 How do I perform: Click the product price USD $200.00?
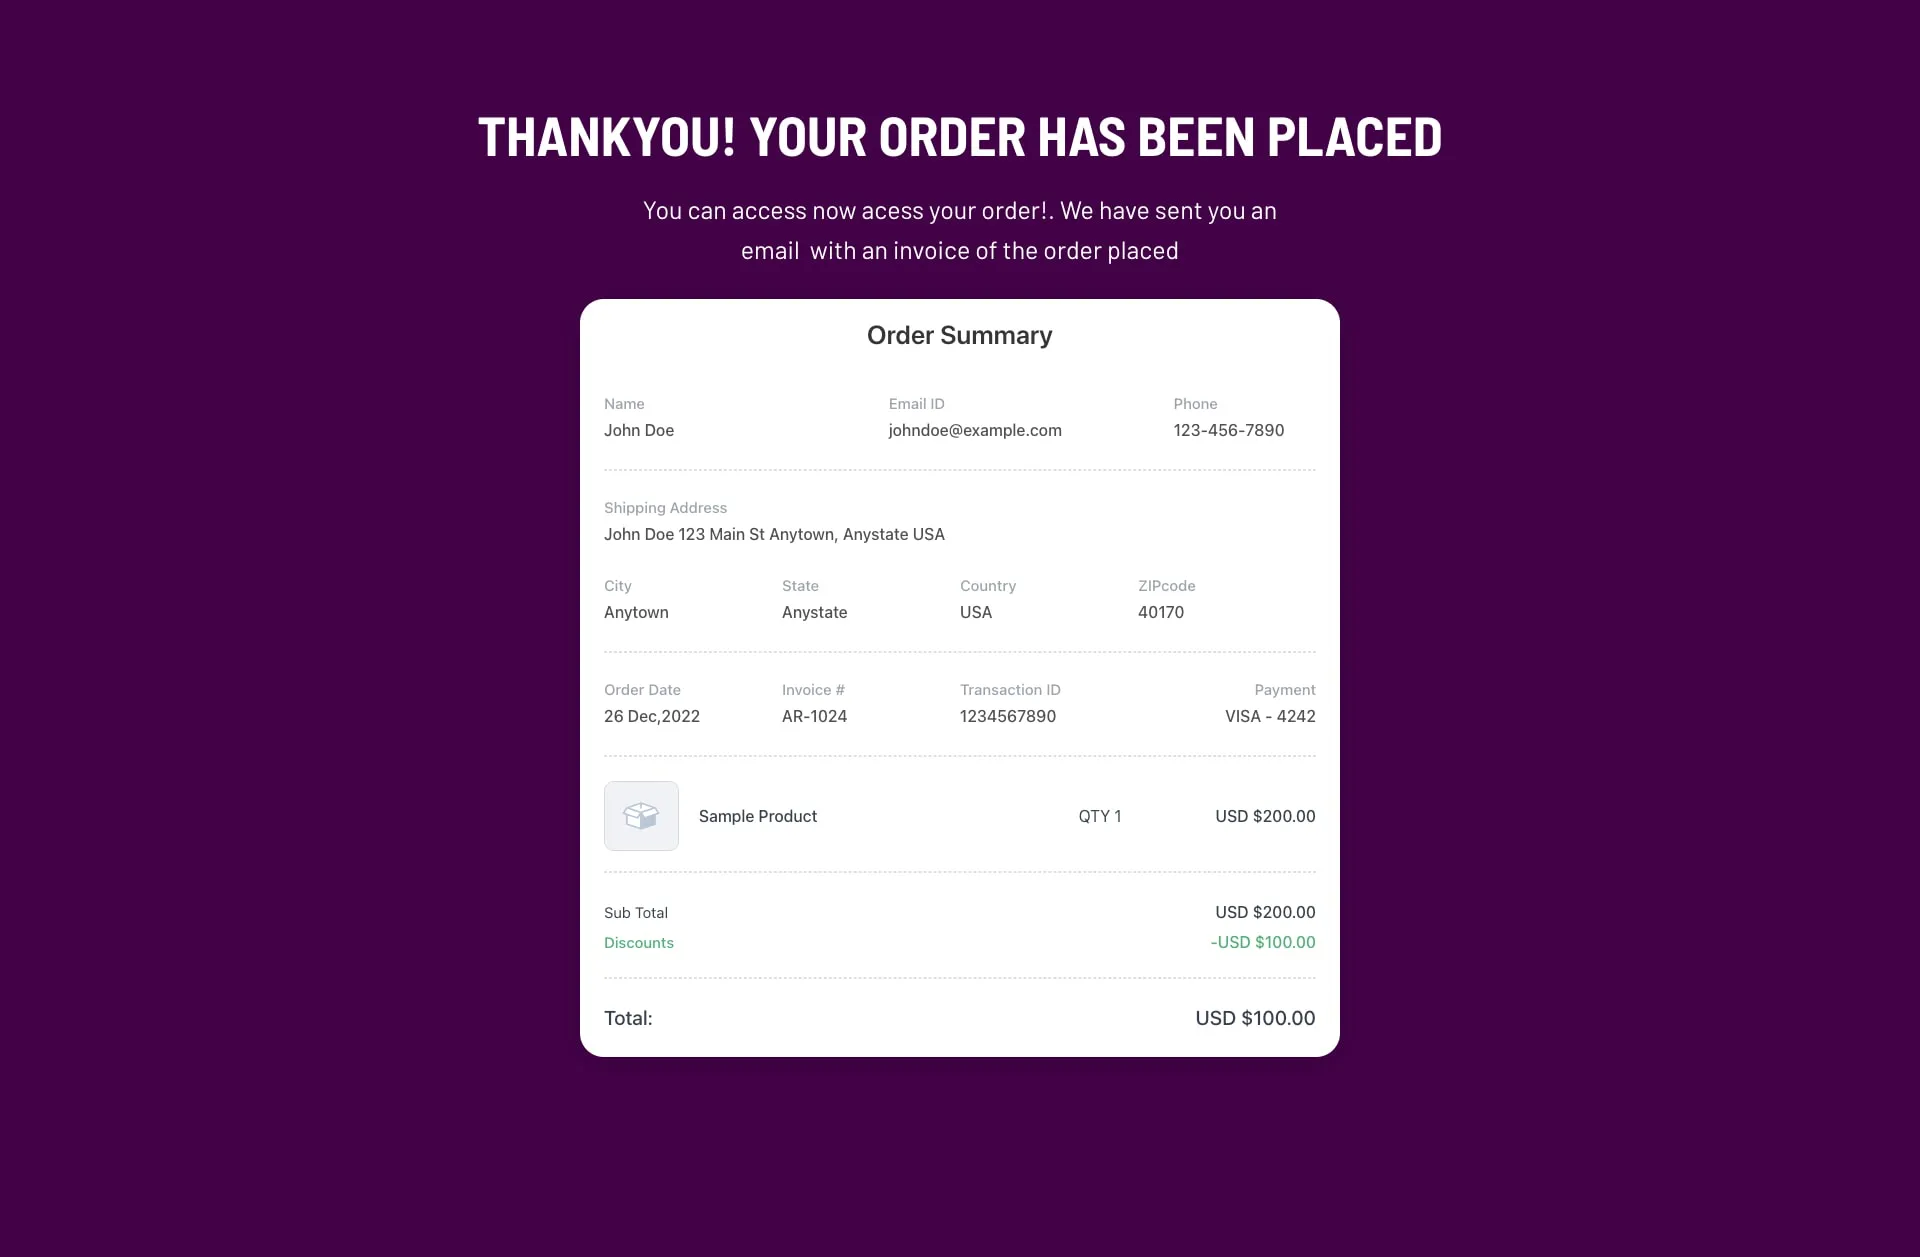coord(1265,817)
